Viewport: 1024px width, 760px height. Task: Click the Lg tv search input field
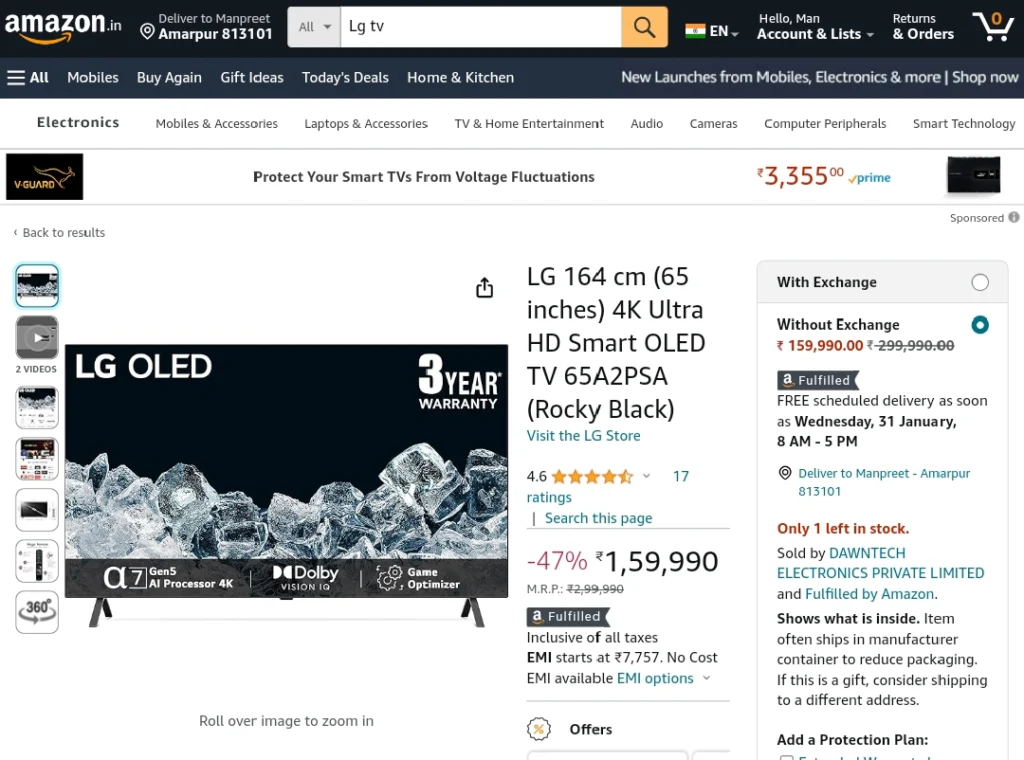481,27
